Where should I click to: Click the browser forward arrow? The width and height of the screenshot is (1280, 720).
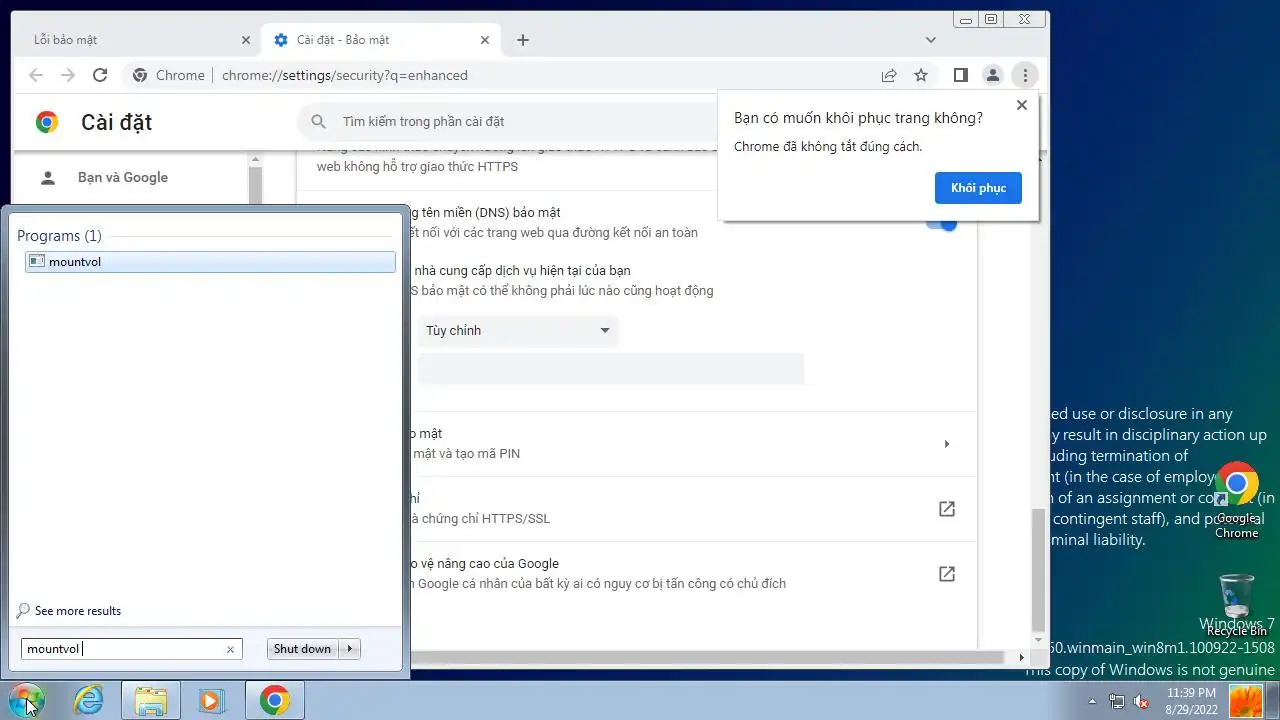click(x=68, y=75)
